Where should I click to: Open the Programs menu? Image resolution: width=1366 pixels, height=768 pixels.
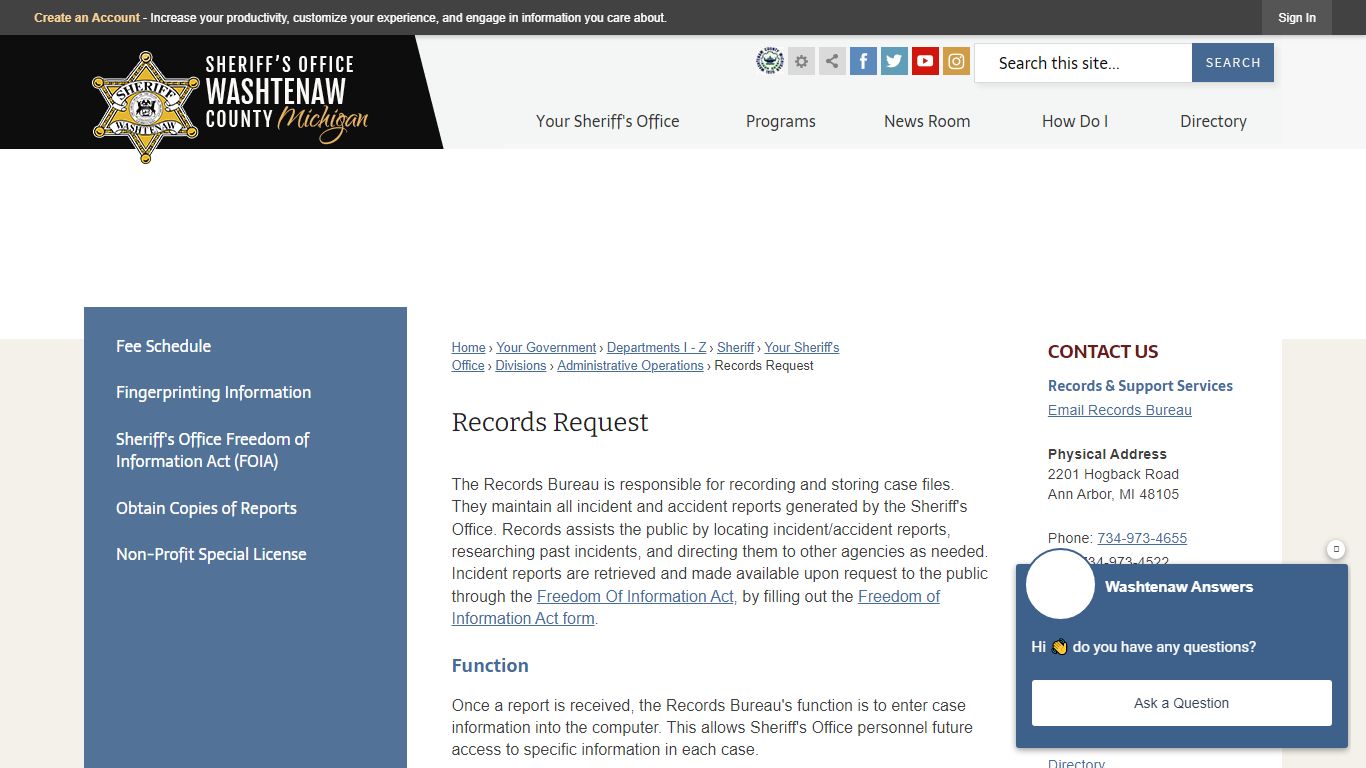(x=781, y=121)
